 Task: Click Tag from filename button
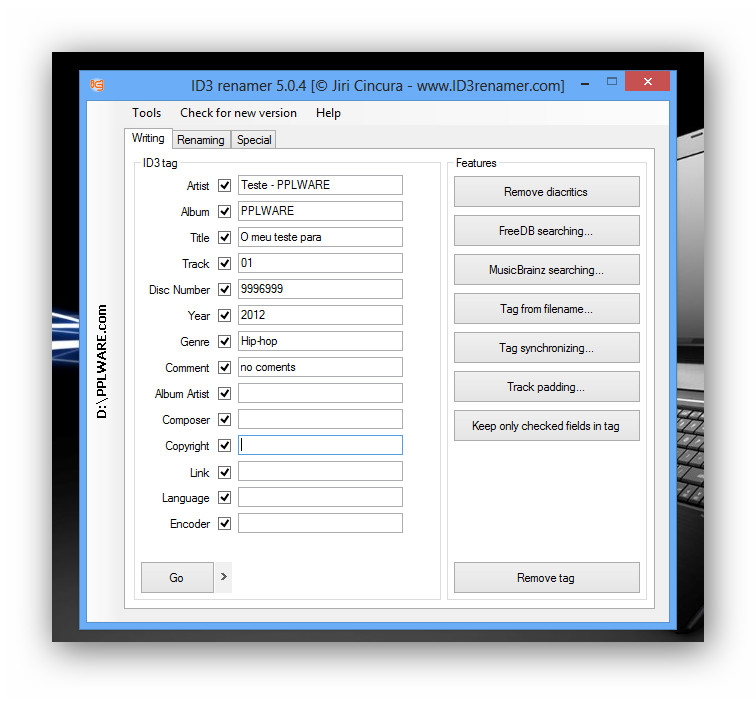[547, 309]
